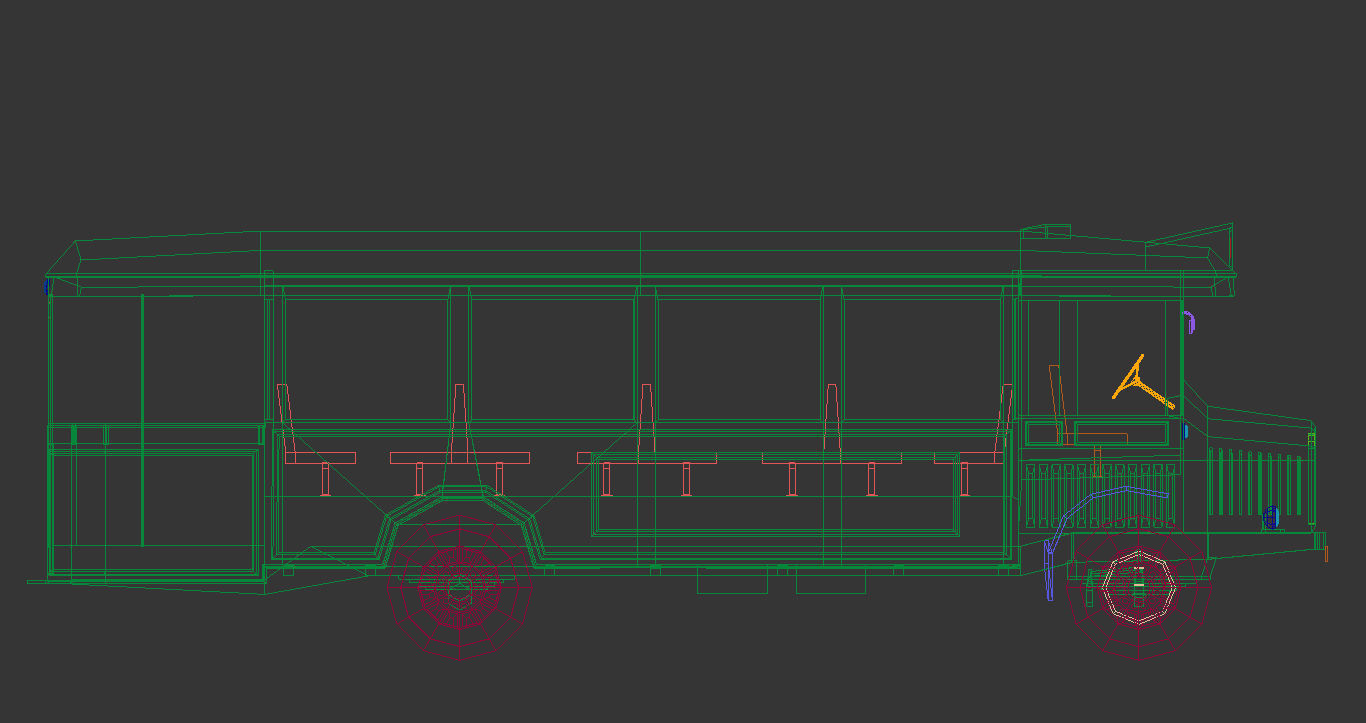Select the blue mud flap behind front wheel
The height and width of the screenshot is (723, 1366).
(1048, 571)
